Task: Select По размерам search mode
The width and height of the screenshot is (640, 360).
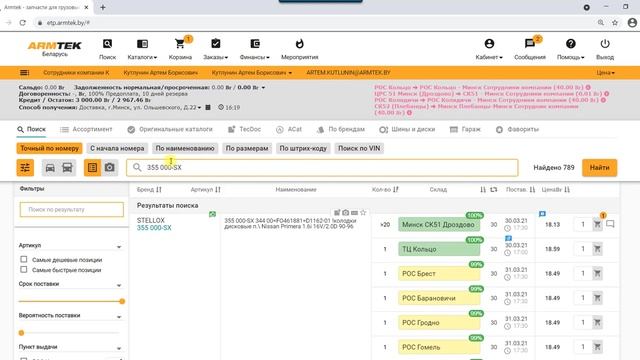Action: pos(247,149)
